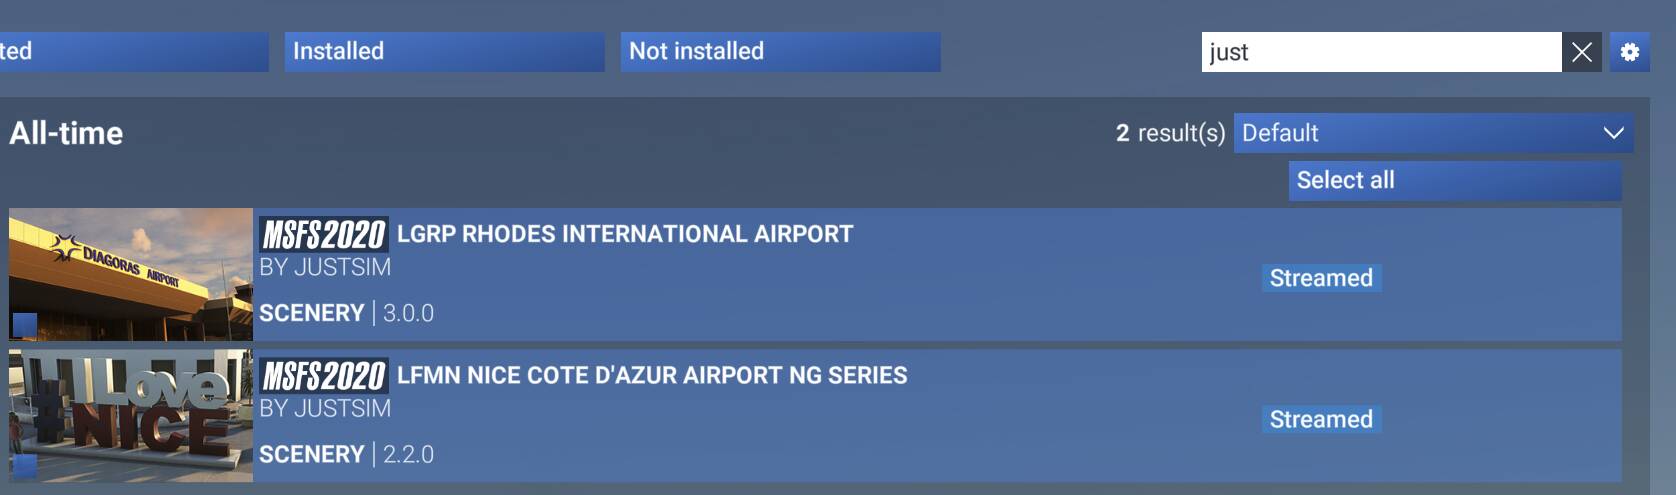Click MSFS2020 badge on LFMN Nice entry
Viewport: 1676px width, 495px height.
coord(323,376)
